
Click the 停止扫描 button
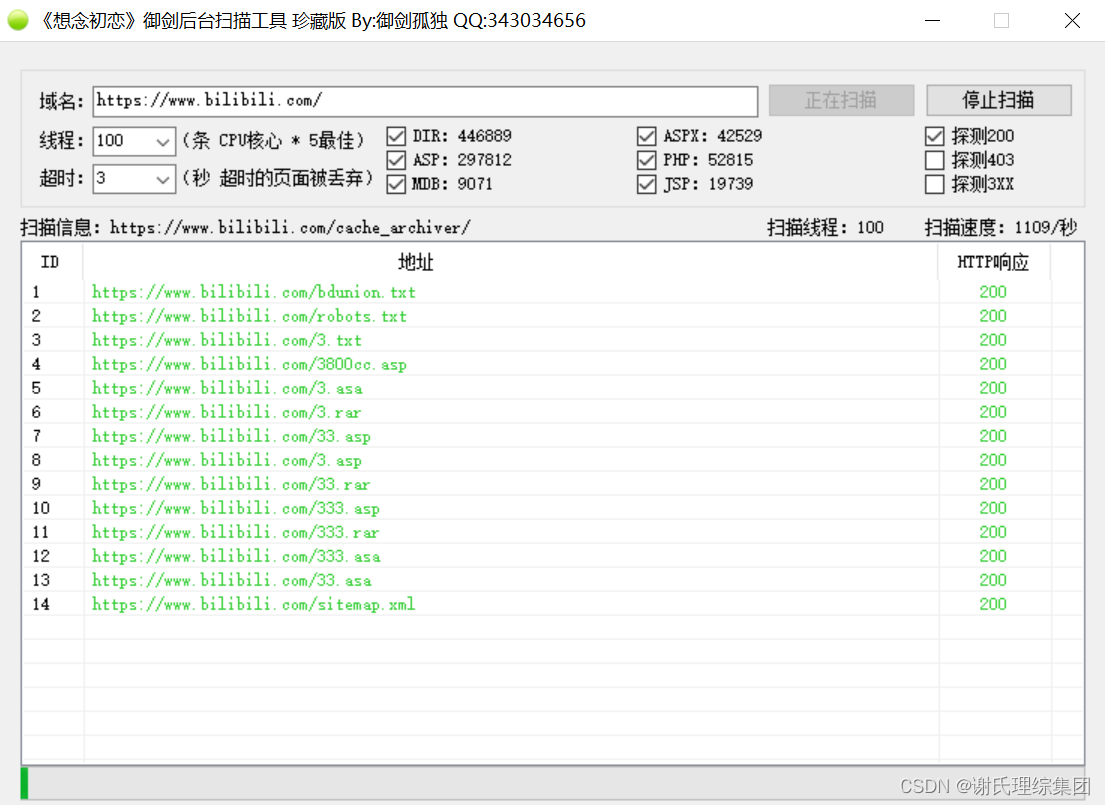999,100
